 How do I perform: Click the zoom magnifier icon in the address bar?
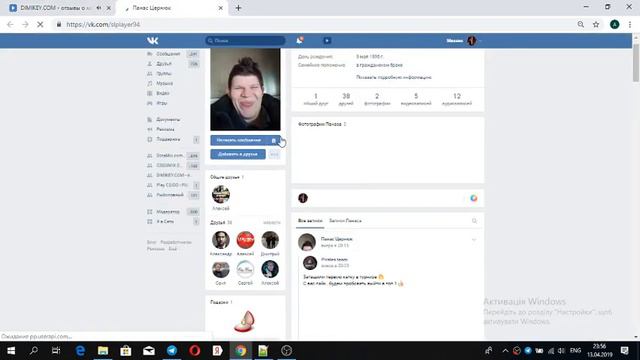[580, 24]
